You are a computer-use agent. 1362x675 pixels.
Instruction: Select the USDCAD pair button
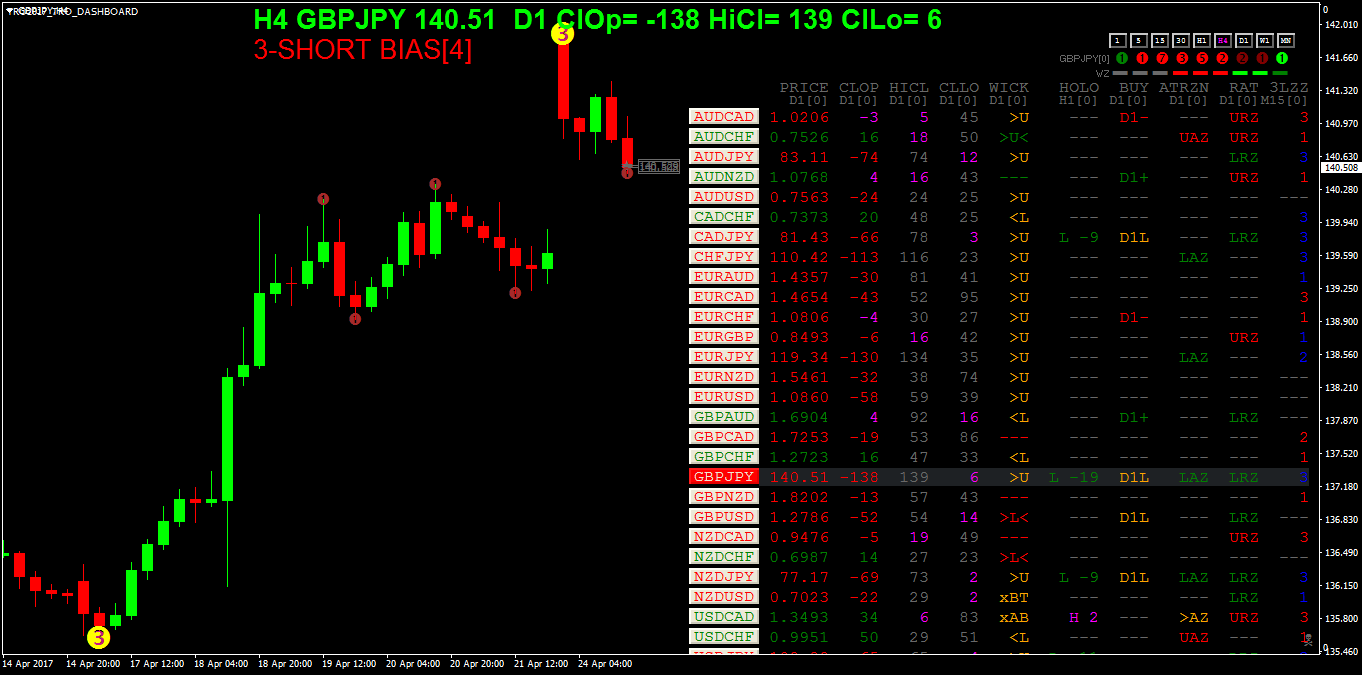724,617
